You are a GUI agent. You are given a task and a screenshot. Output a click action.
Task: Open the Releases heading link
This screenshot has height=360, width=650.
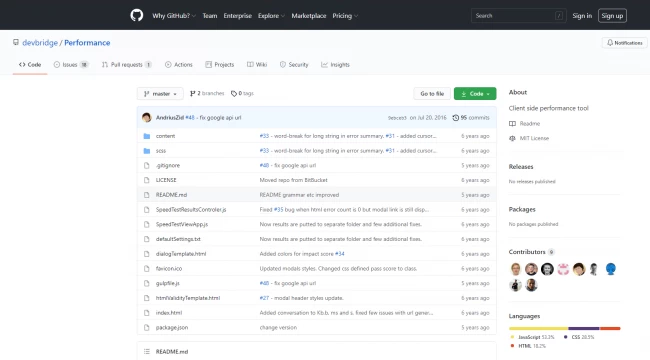click(521, 167)
